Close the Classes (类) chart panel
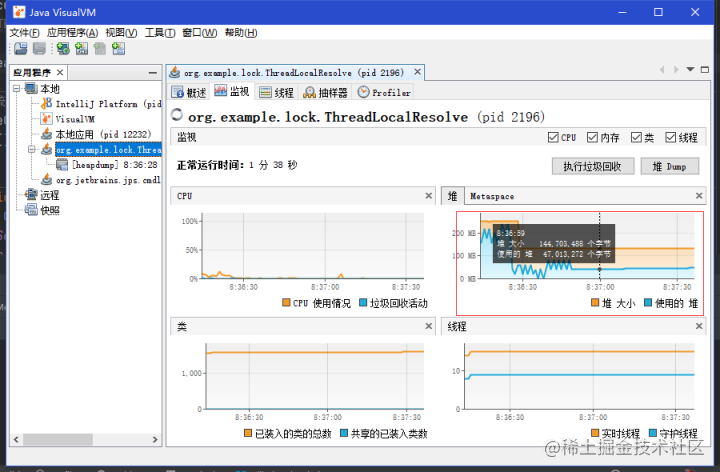Viewport: 720px width, 472px height. (428, 326)
